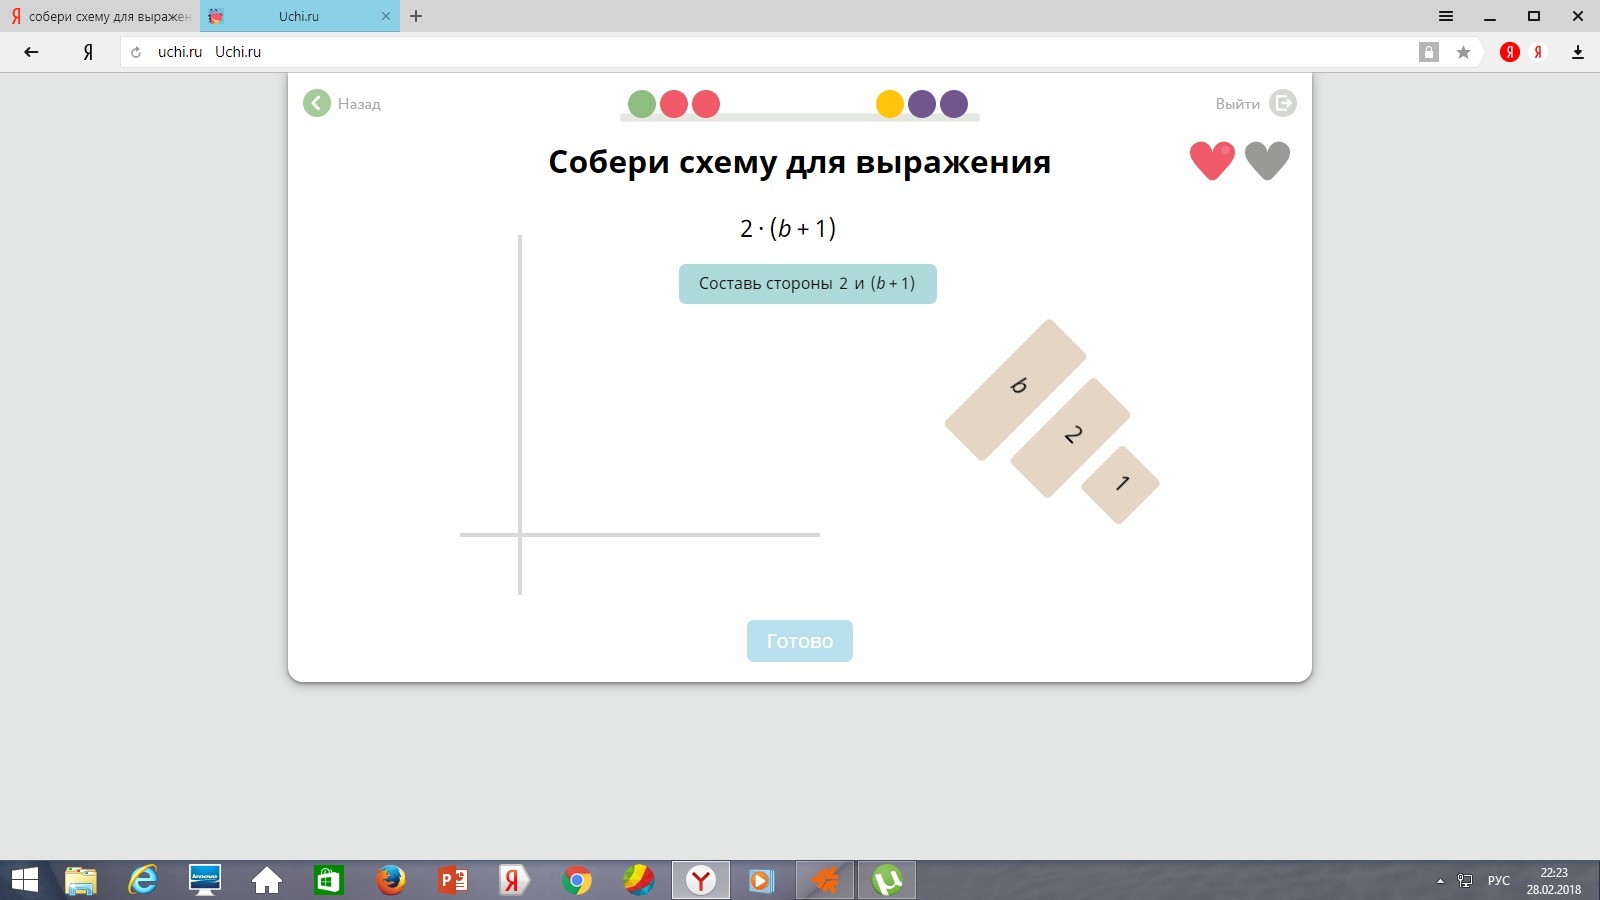The height and width of the screenshot is (900, 1600).
Task: Click the Yandex home Я toolbar button
Action: pyautogui.click(x=88, y=52)
